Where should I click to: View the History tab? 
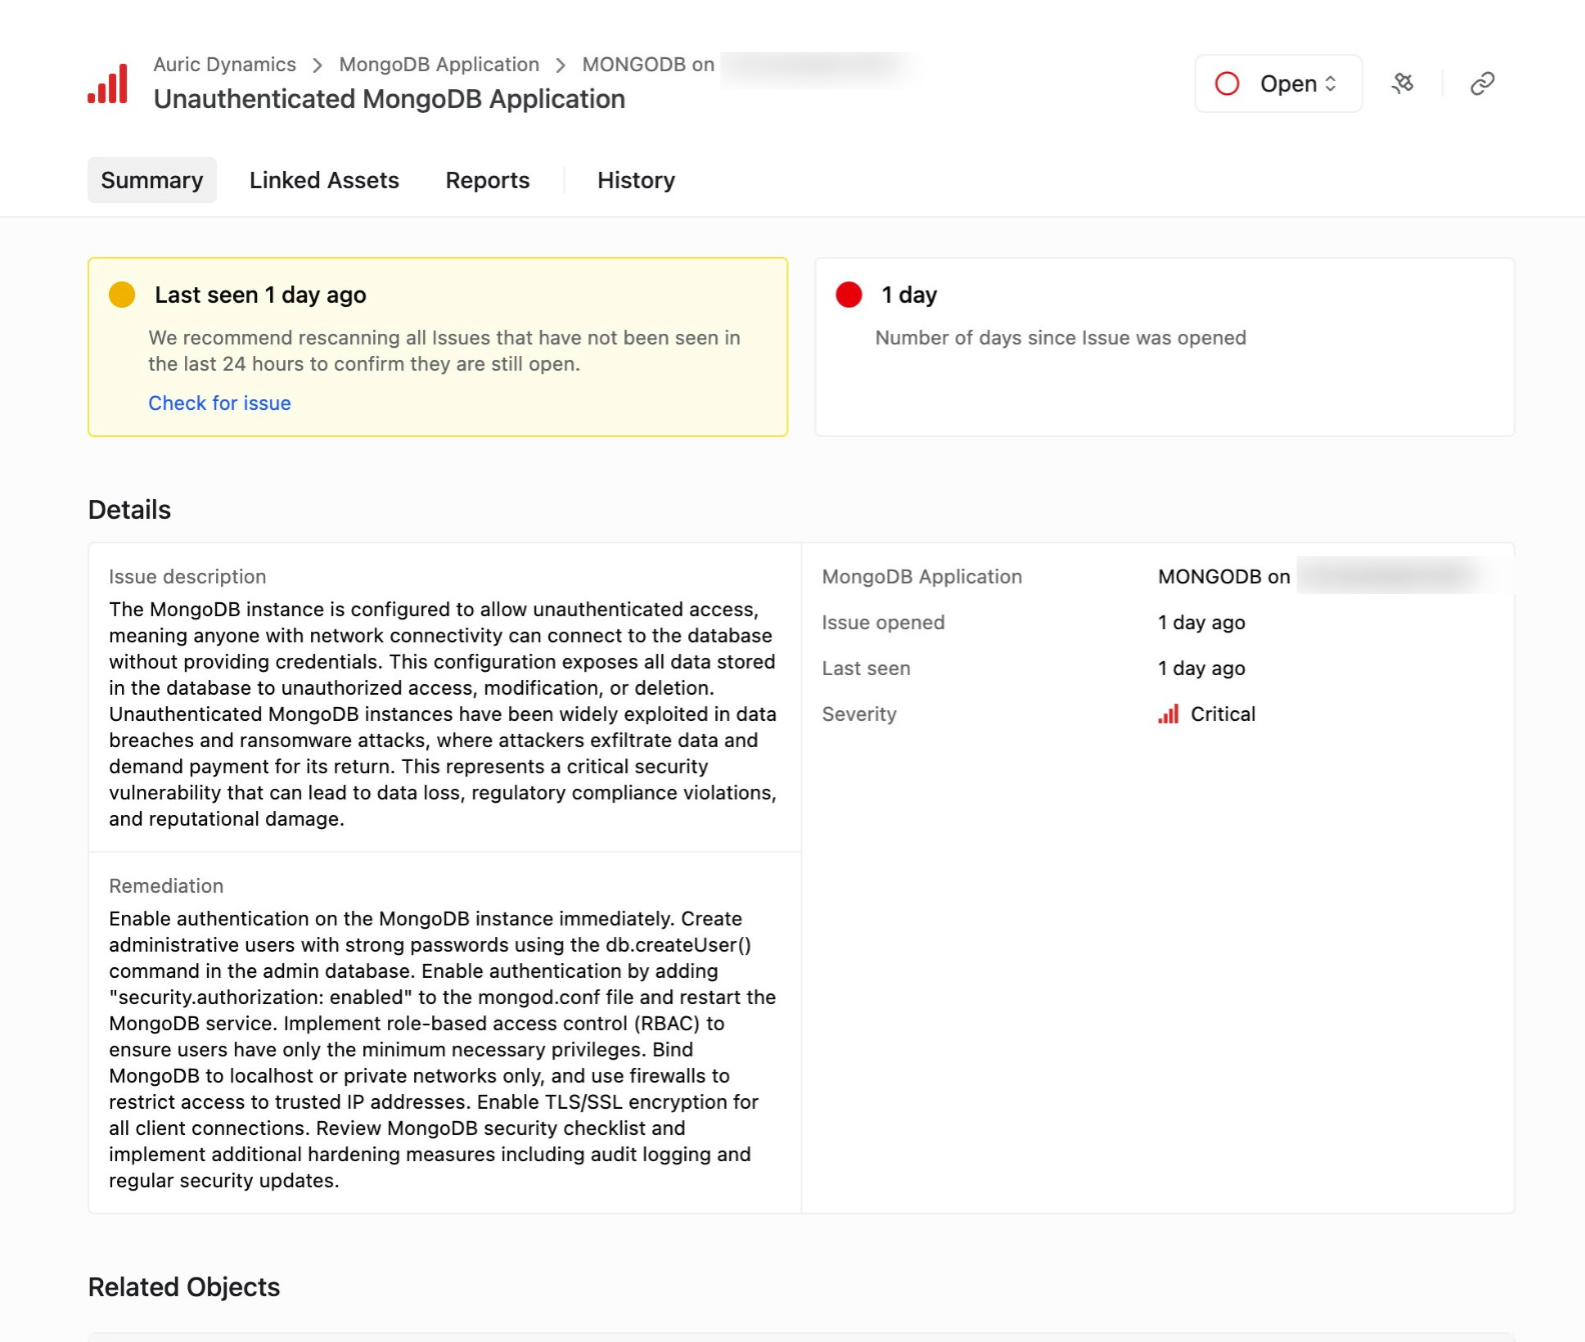click(x=636, y=180)
